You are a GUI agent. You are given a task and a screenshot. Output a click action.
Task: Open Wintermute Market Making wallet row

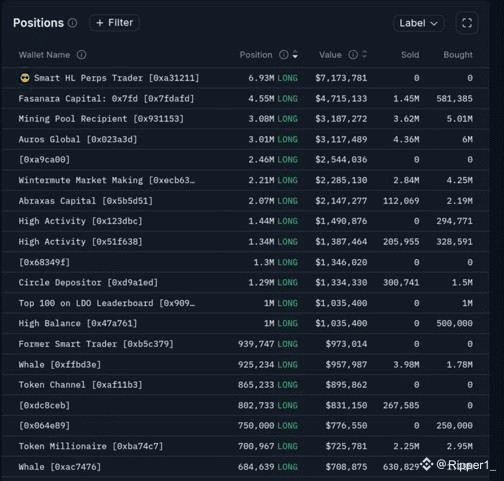point(245,180)
